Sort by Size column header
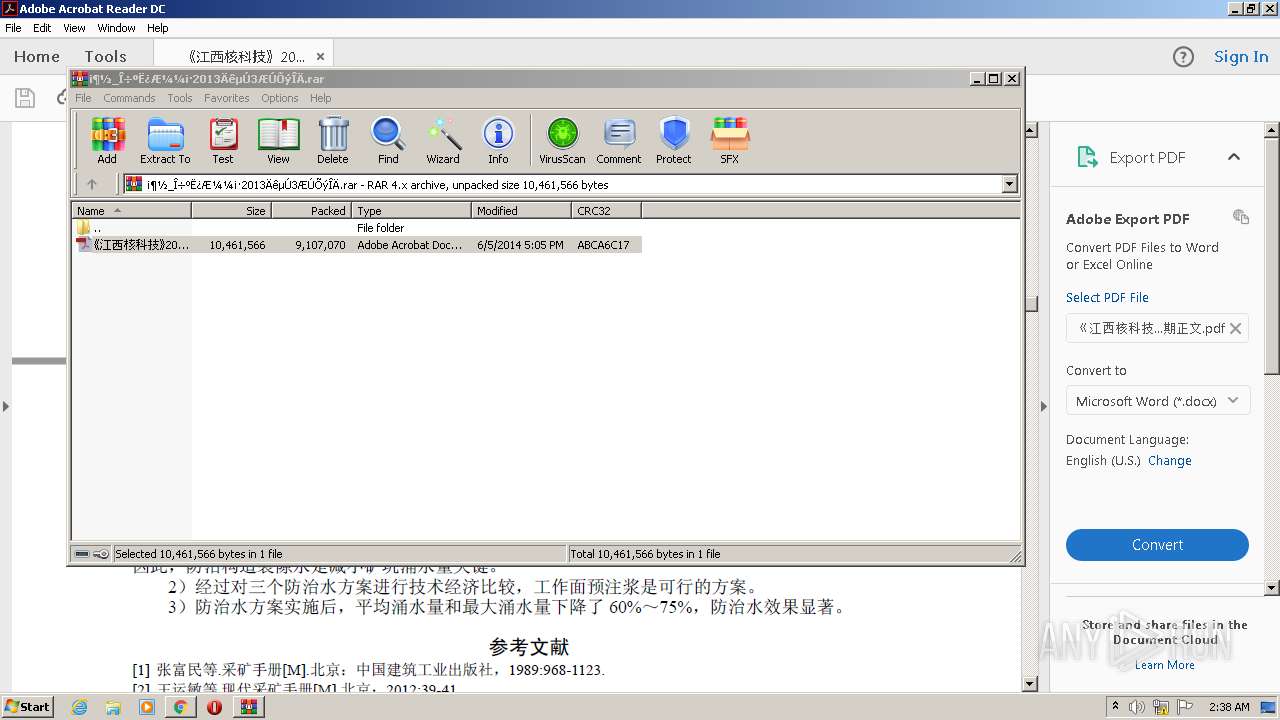The height and width of the screenshot is (720, 1280). click(231, 211)
